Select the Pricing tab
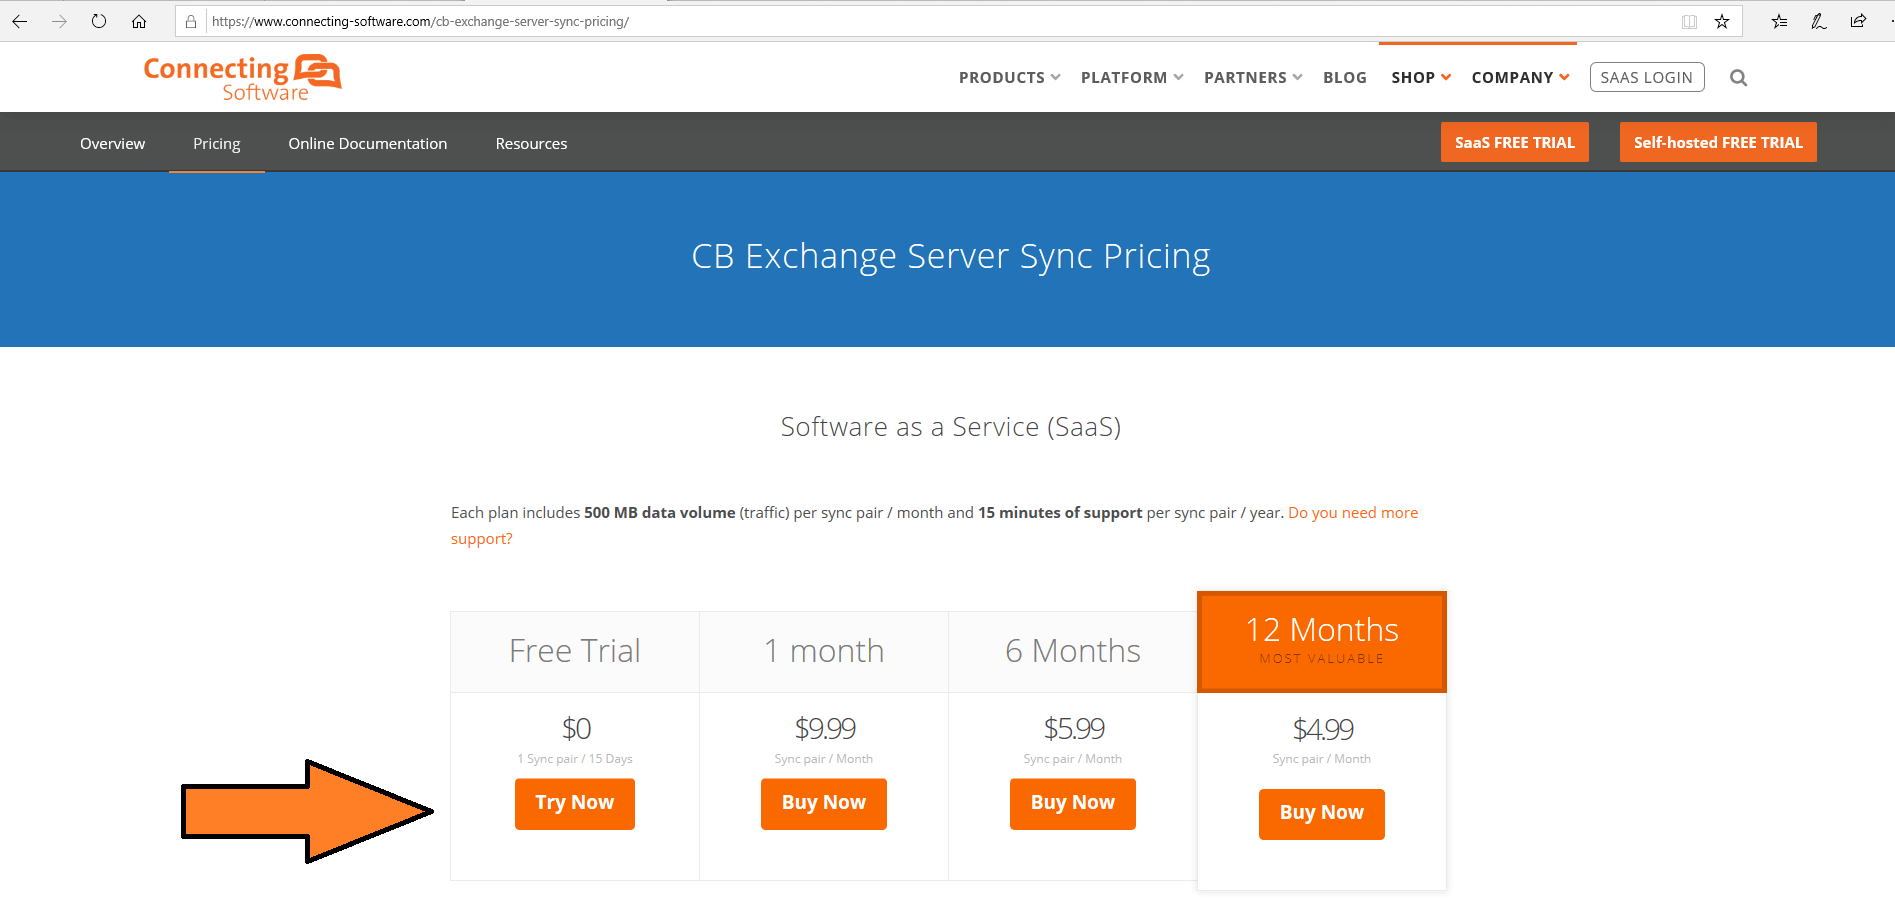 (x=216, y=143)
